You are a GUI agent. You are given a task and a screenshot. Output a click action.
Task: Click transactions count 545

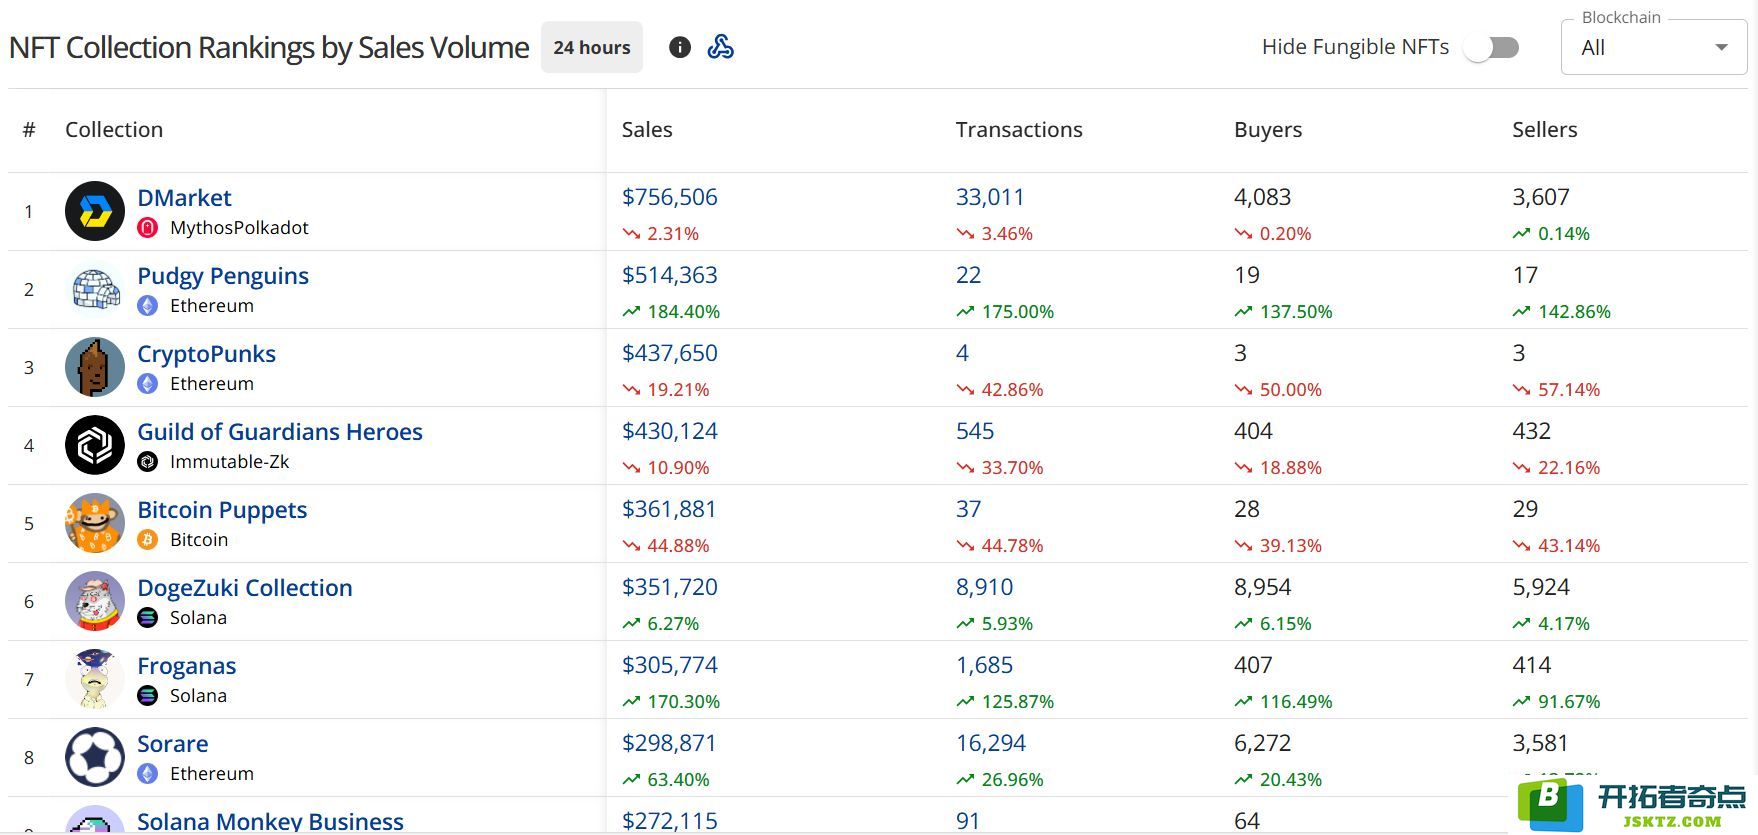click(x=975, y=431)
